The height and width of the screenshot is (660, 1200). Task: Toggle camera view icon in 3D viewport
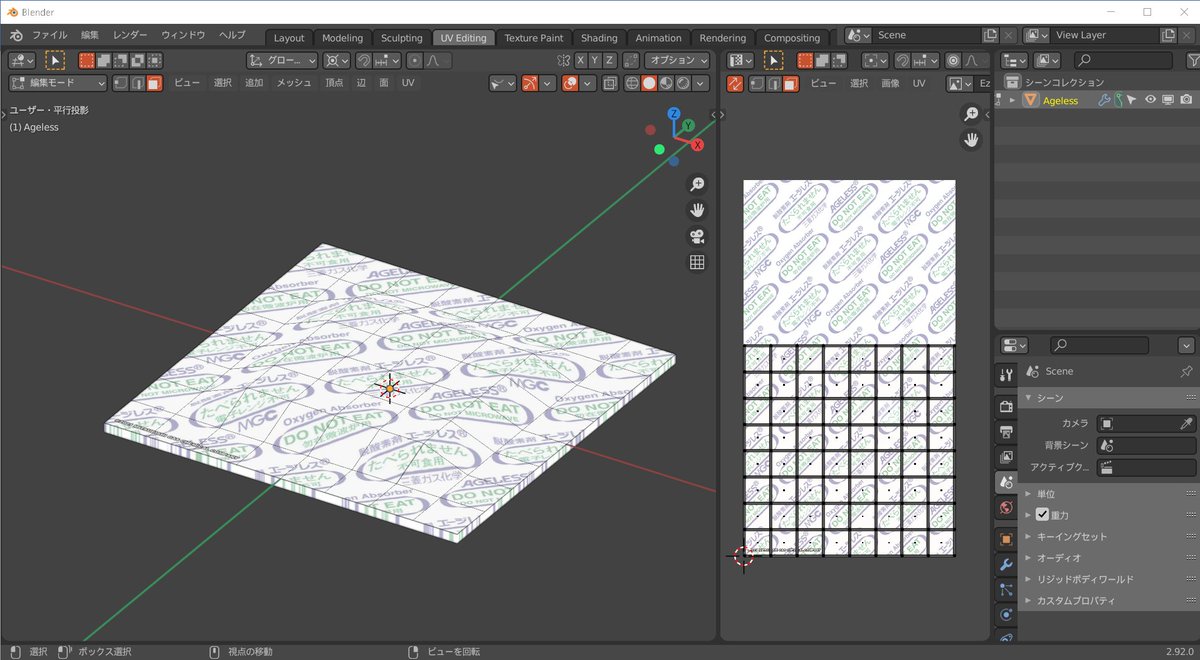[697, 237]
